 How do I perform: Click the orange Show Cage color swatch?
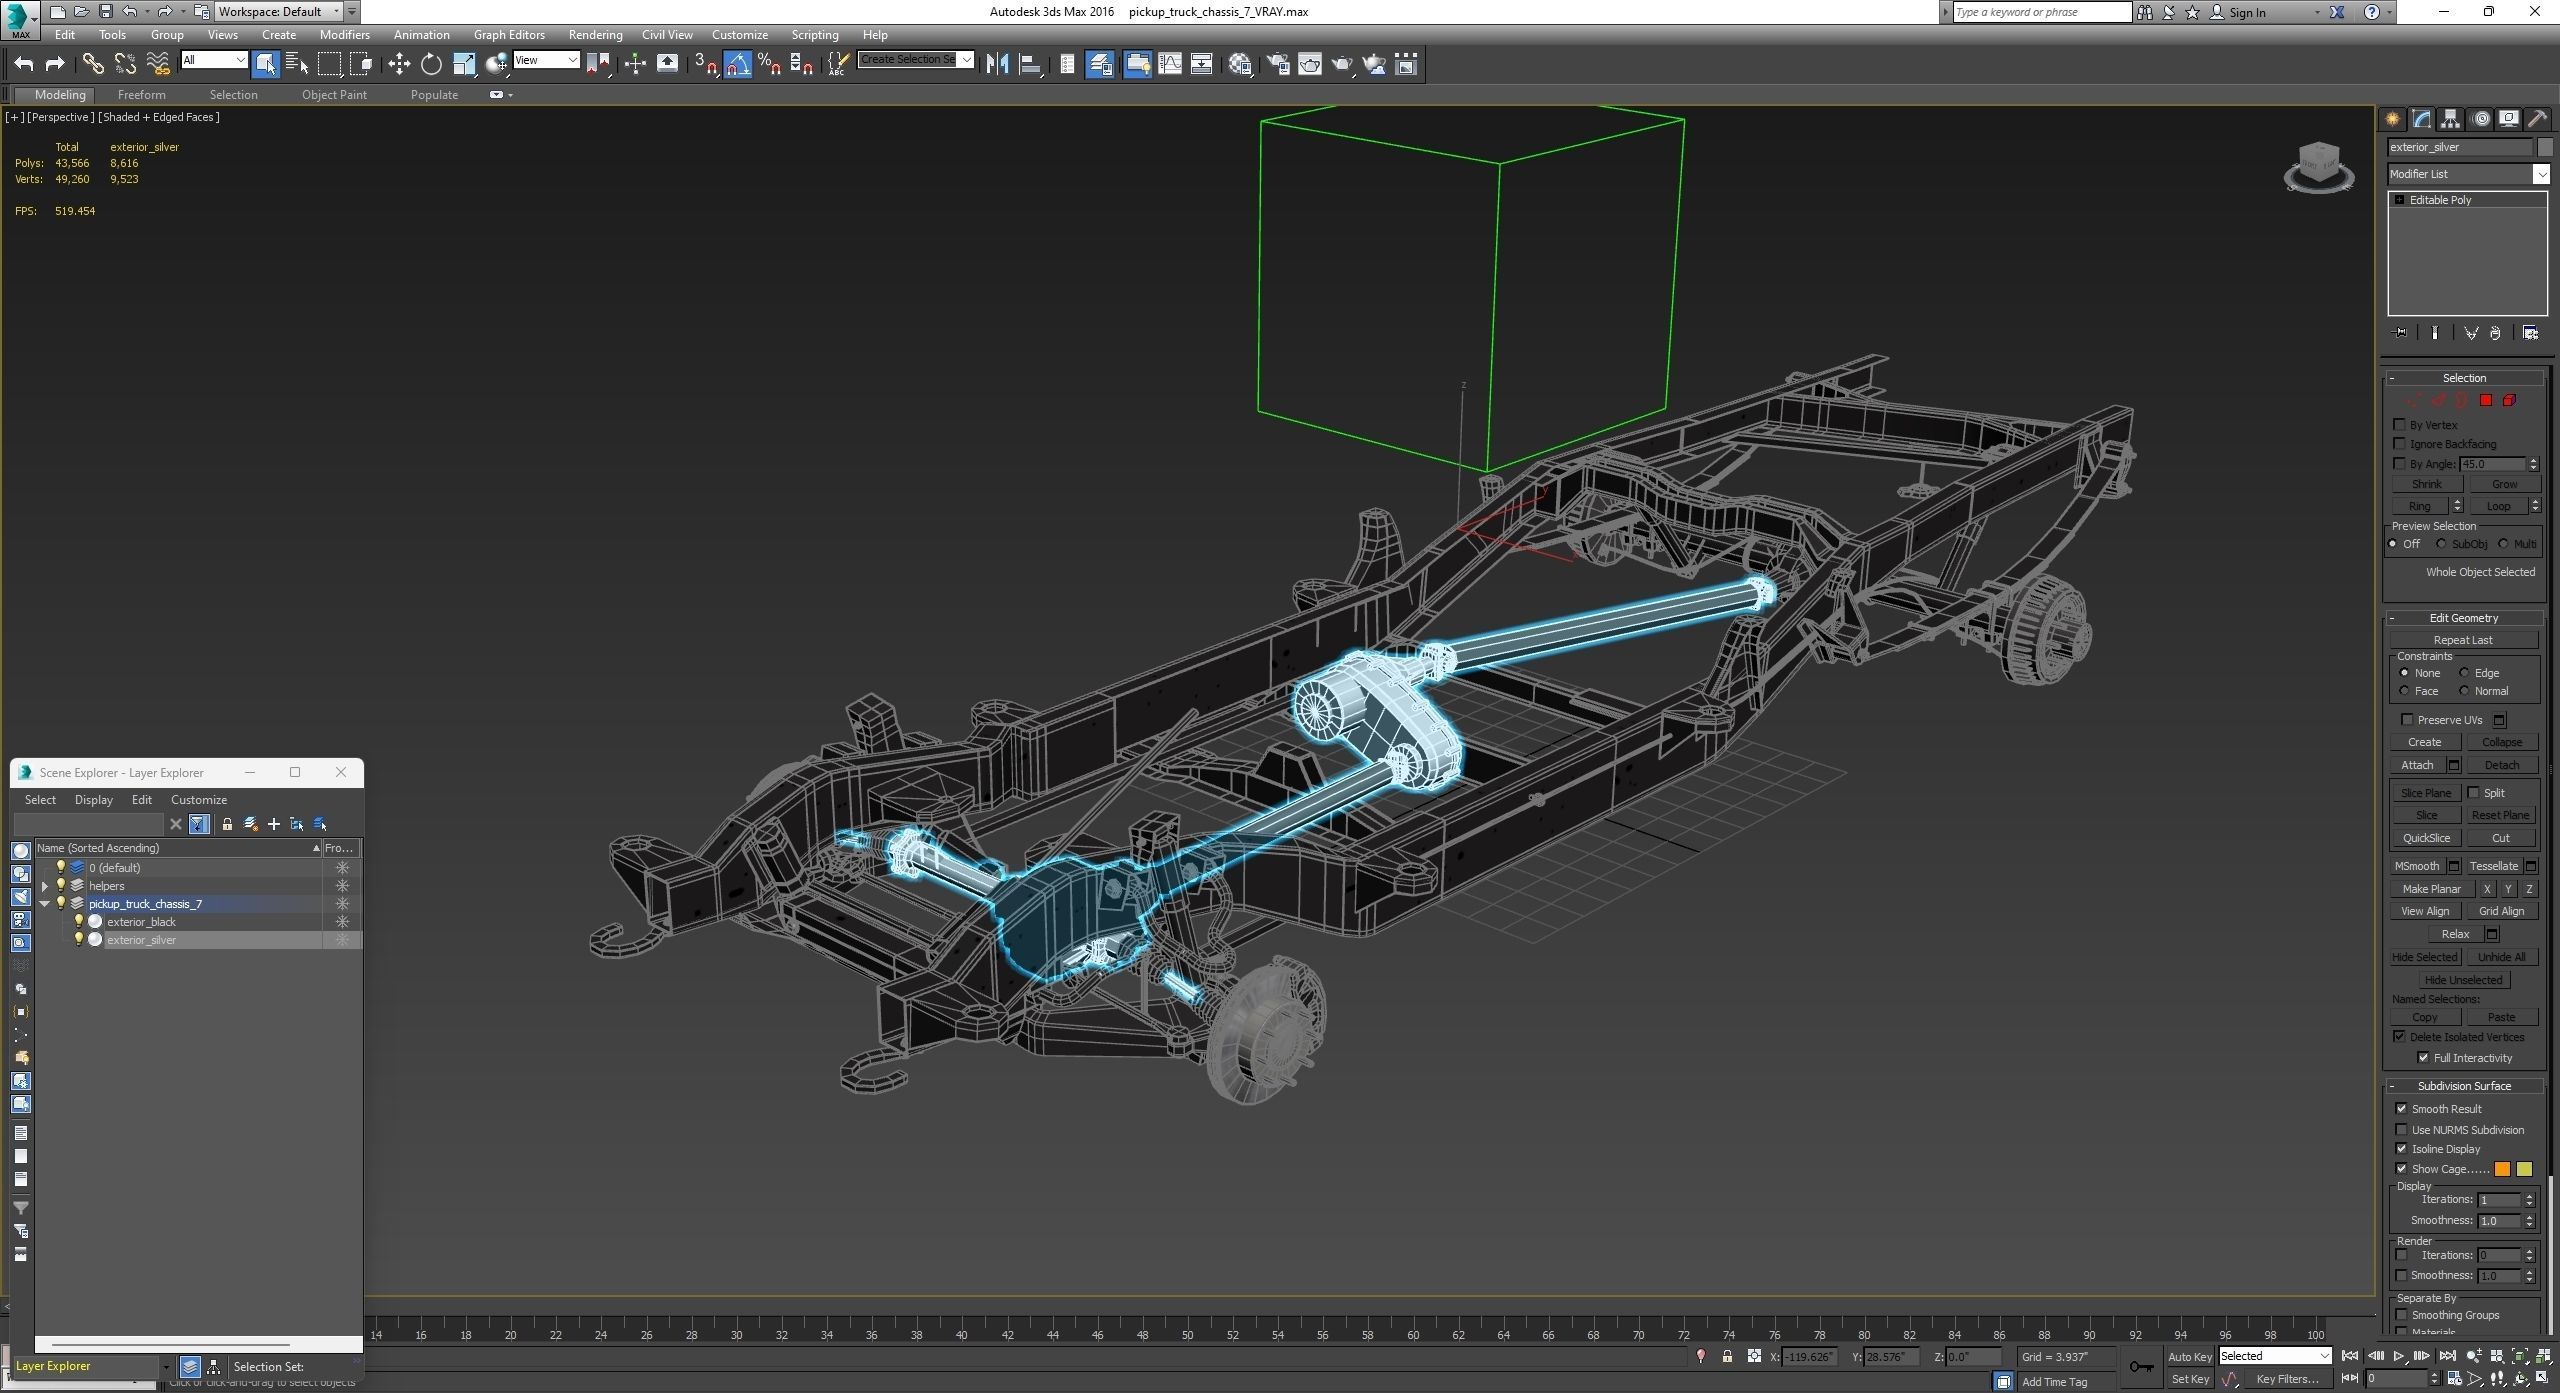[2502, 1169]
